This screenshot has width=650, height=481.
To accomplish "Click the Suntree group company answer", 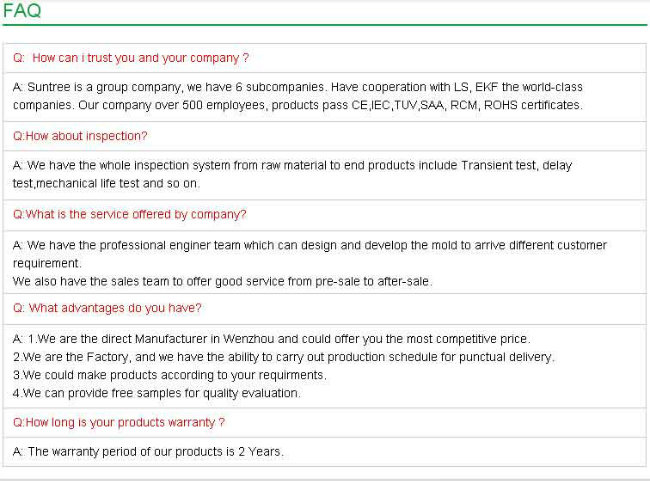I will click(x=298, y=96).
